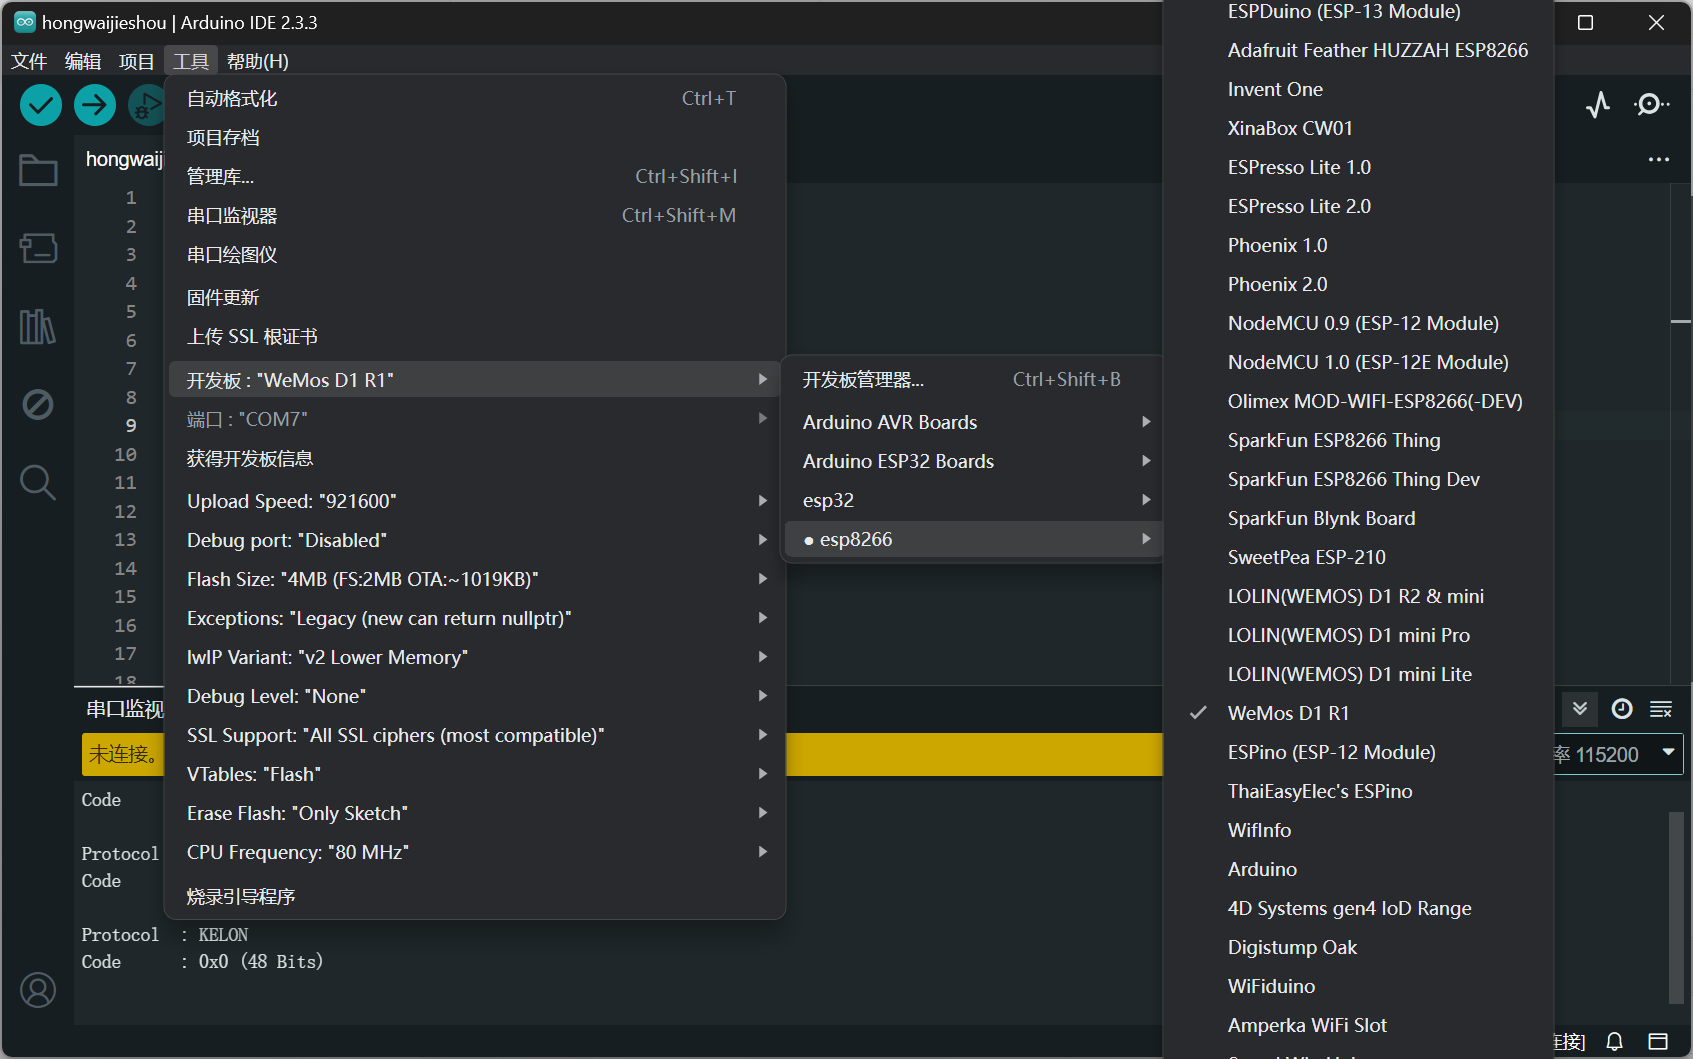This screenshot has width=1693, height=1059.
Task: Expand the CPU Frequency "80 MHz" submenu
Action: pyautogui.click(x=475, y=852)
